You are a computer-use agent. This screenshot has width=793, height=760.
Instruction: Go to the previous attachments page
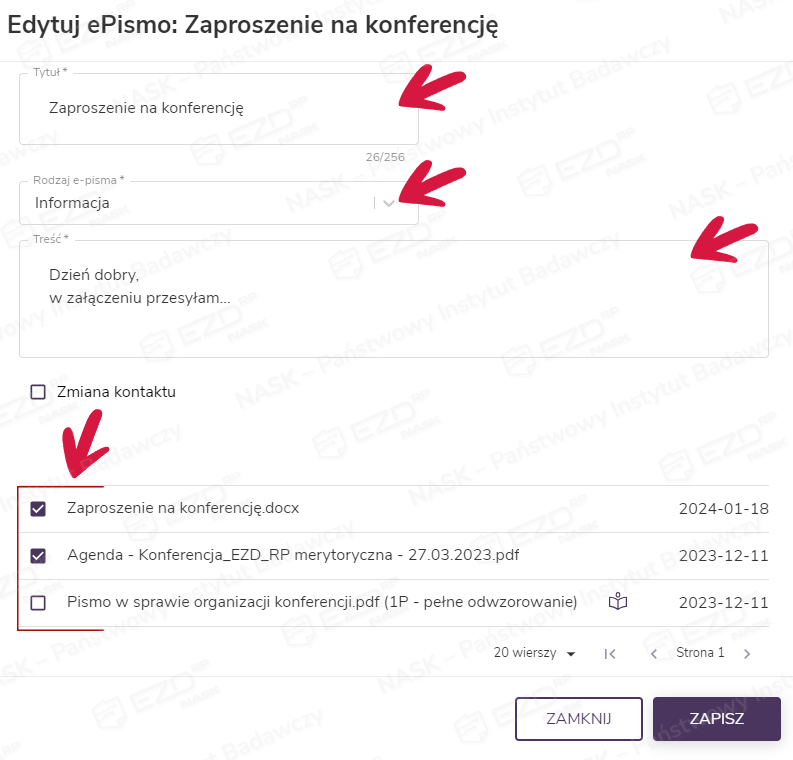654,654
